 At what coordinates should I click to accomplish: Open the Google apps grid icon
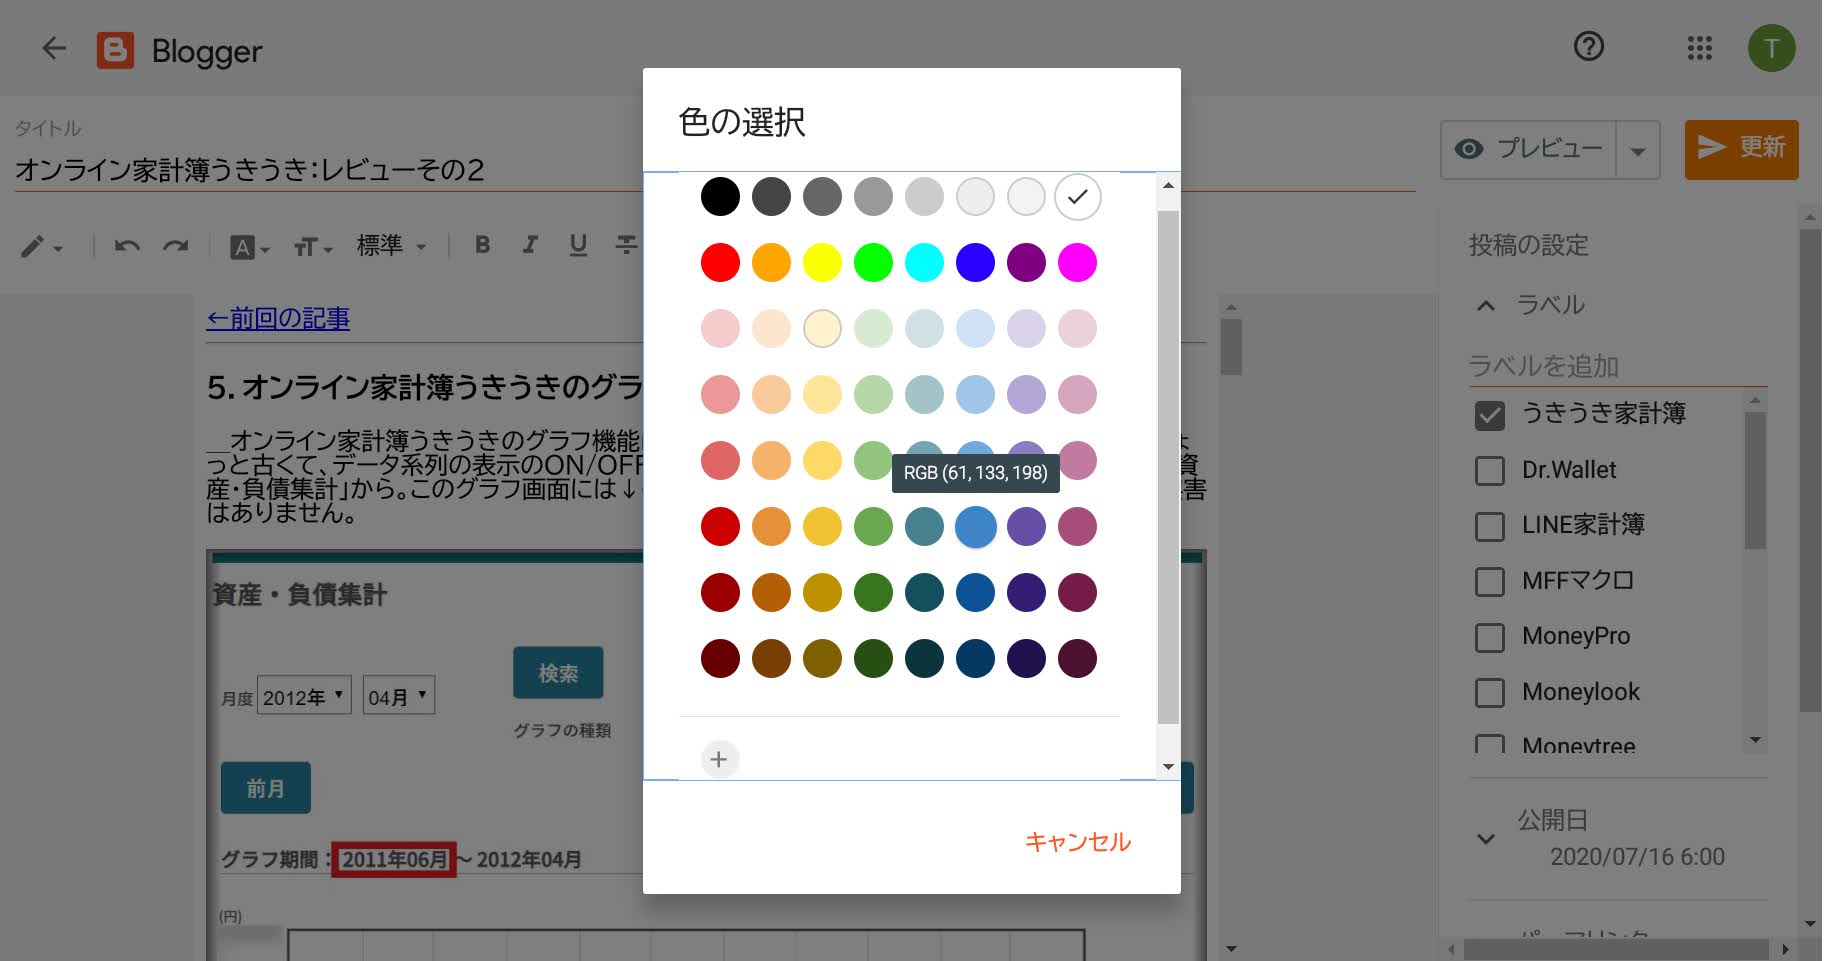1699,48
